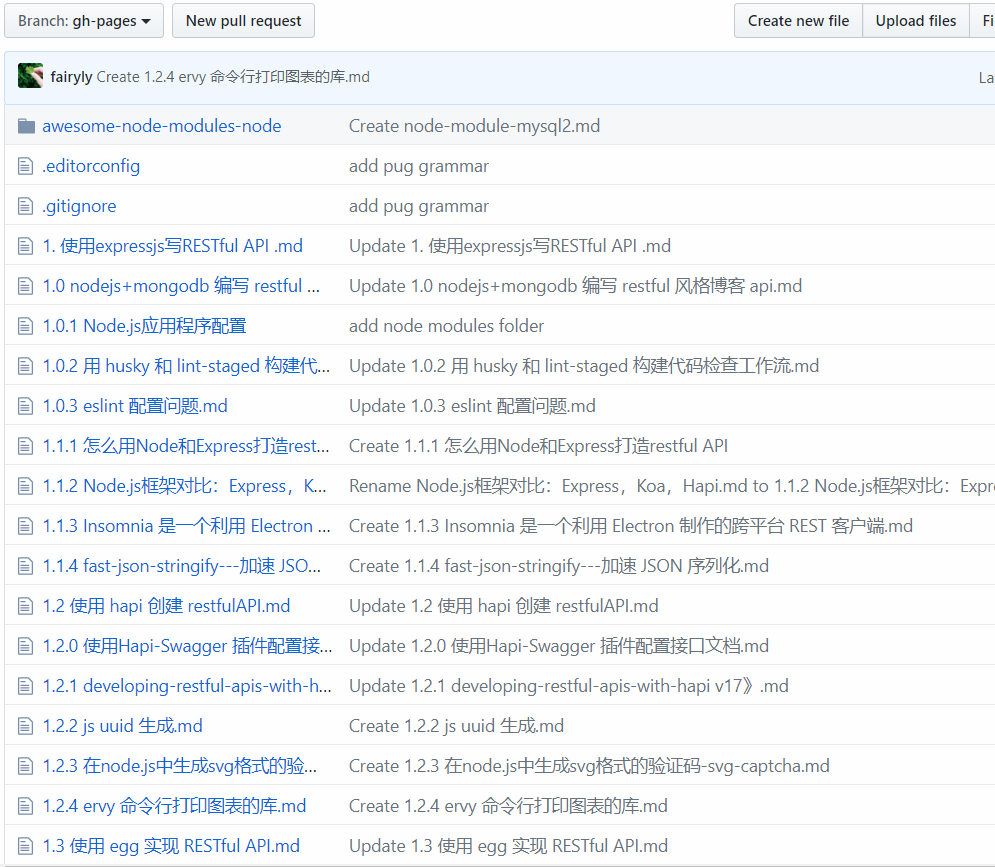
Task: Open '1.2.0 使用Hapi-Swagger 插件配置接...' file
Action: 187,646
